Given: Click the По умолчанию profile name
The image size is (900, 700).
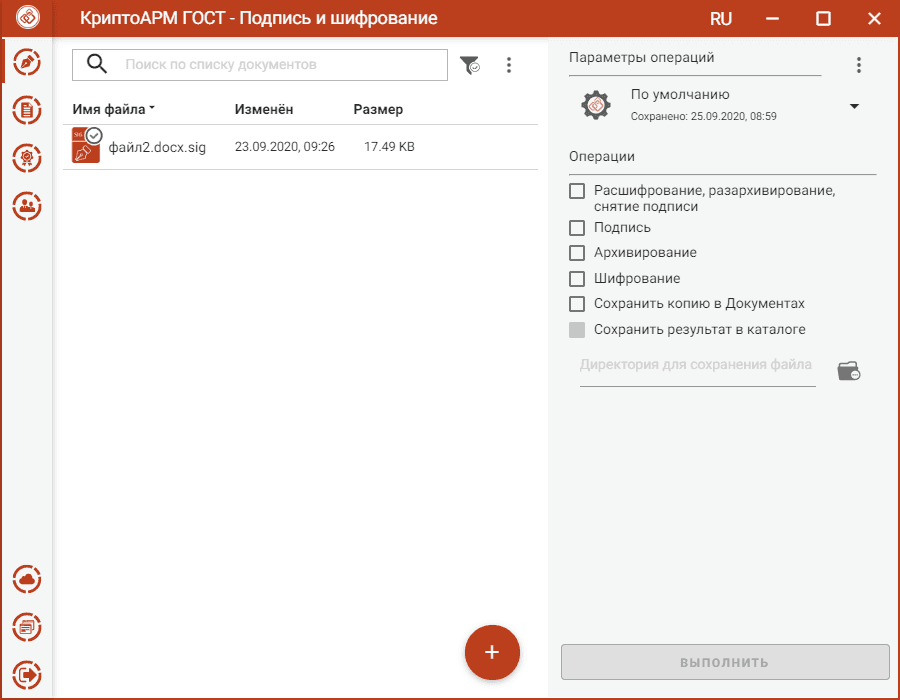Looking at the screenshot, I should (x=680, y=94).
